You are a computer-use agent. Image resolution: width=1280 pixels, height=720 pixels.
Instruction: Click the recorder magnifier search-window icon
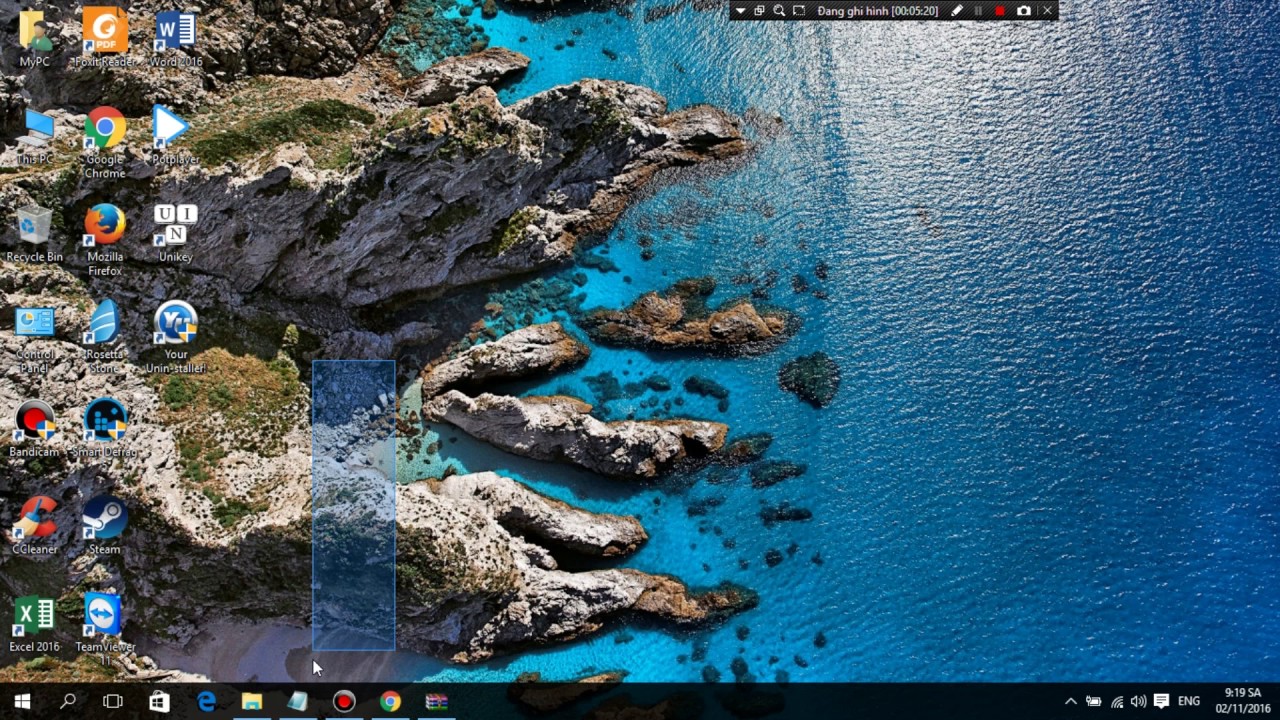(x=779, y=11)
